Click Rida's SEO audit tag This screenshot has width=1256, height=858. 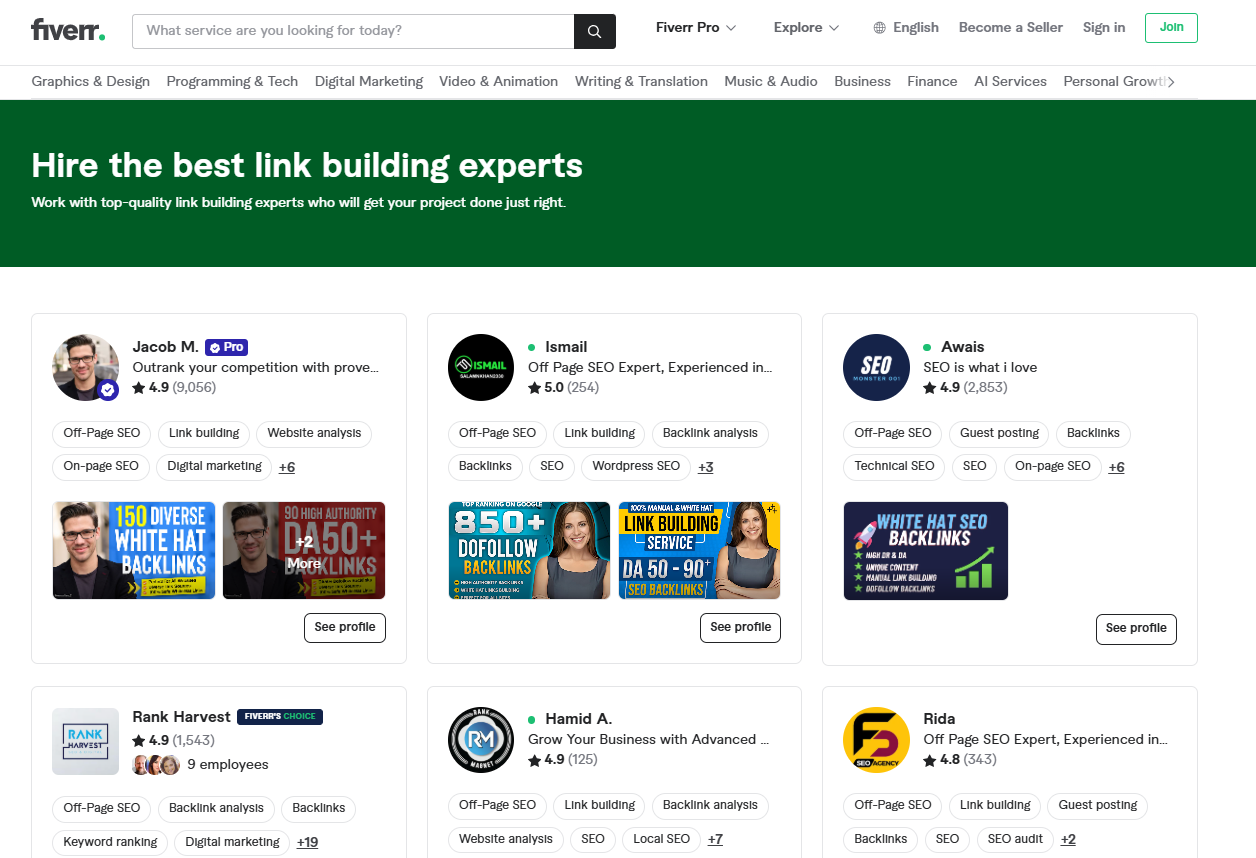tap(1015, 839)
